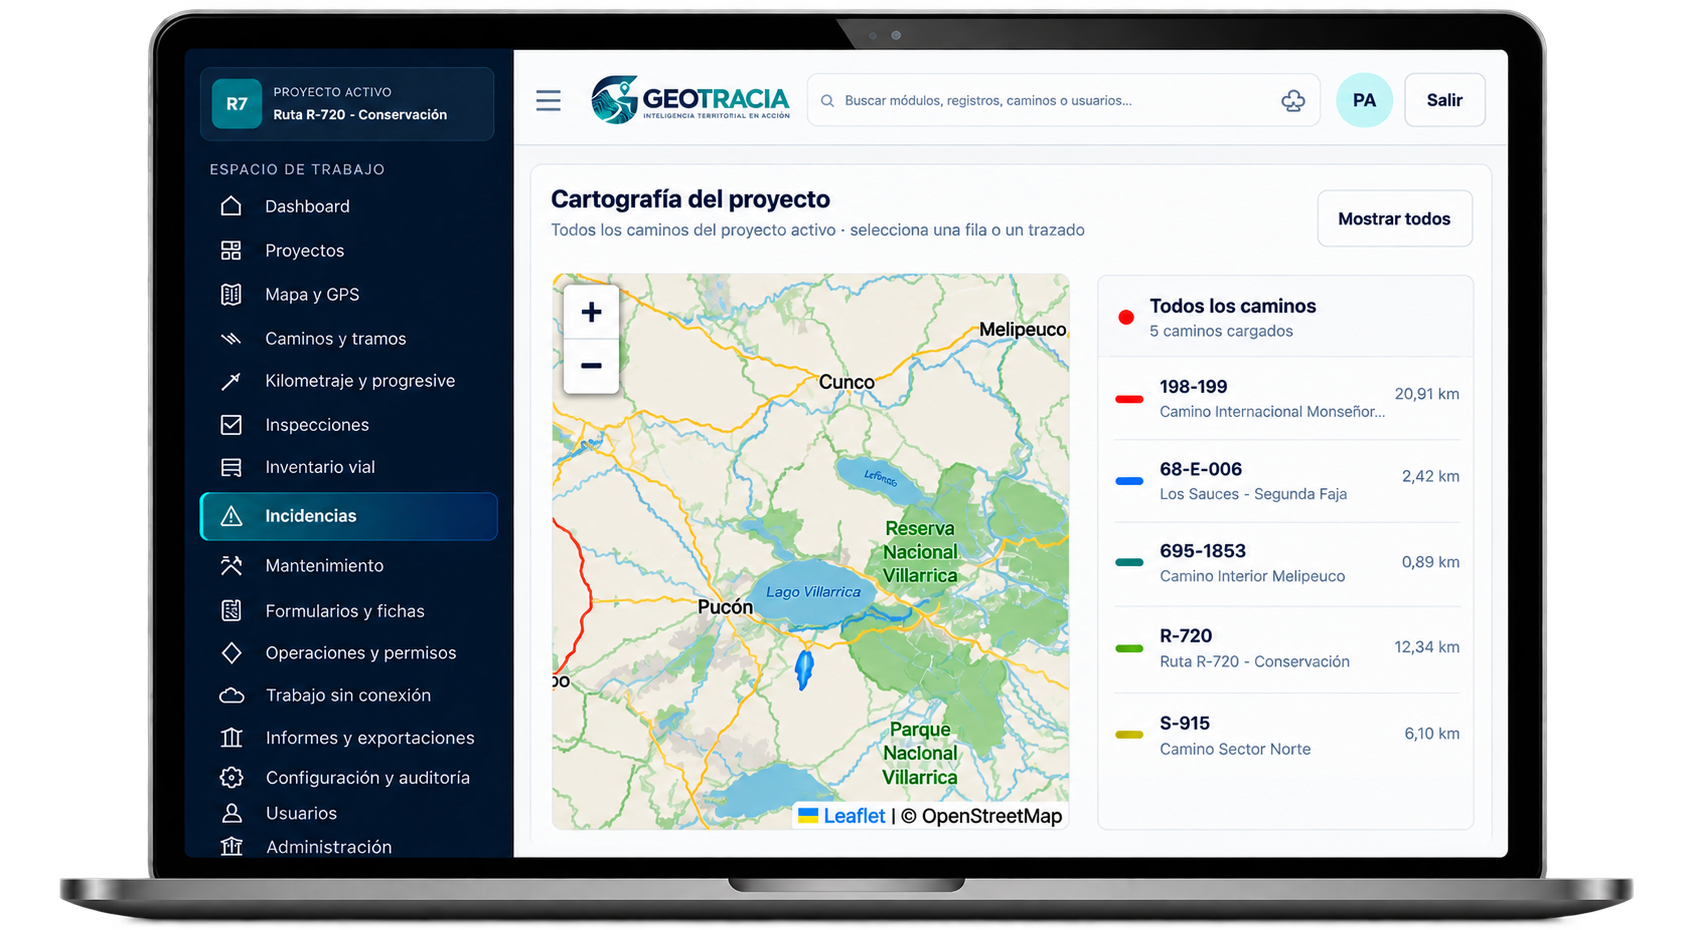This screenshot has width=1691, height=930.
Task: Click the Kilometraje y progresive icon
Action: coord(231,381)
